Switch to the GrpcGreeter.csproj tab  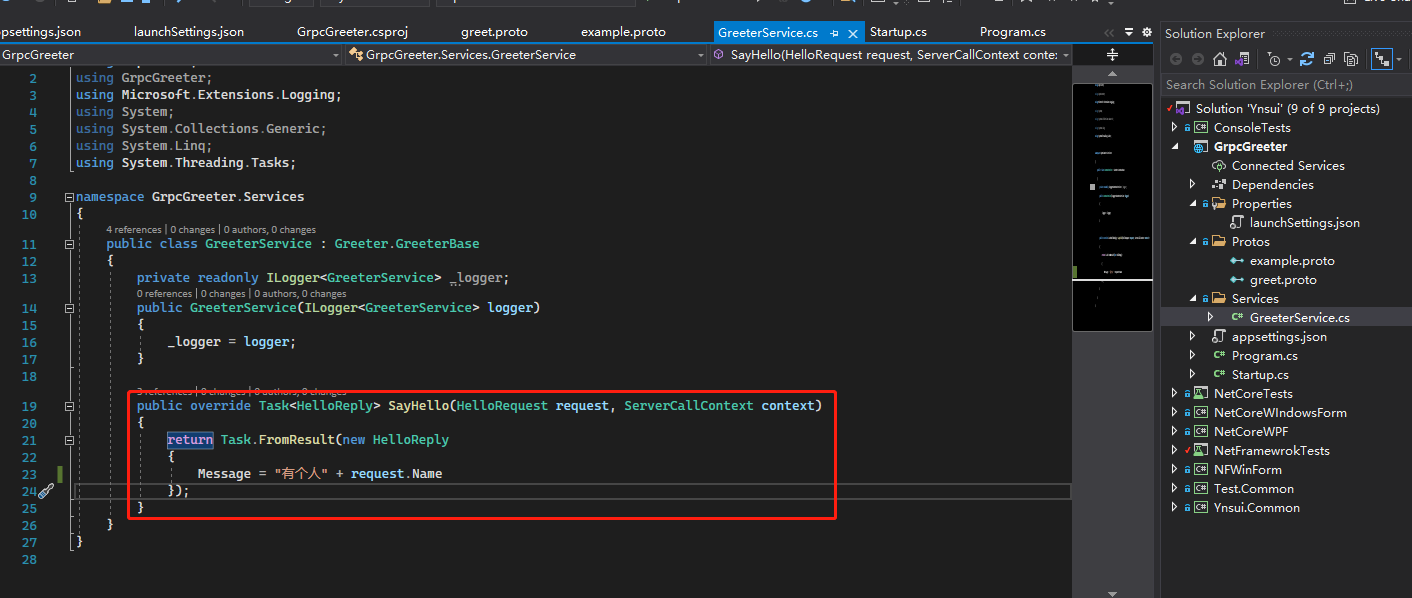tap(354, 32)
